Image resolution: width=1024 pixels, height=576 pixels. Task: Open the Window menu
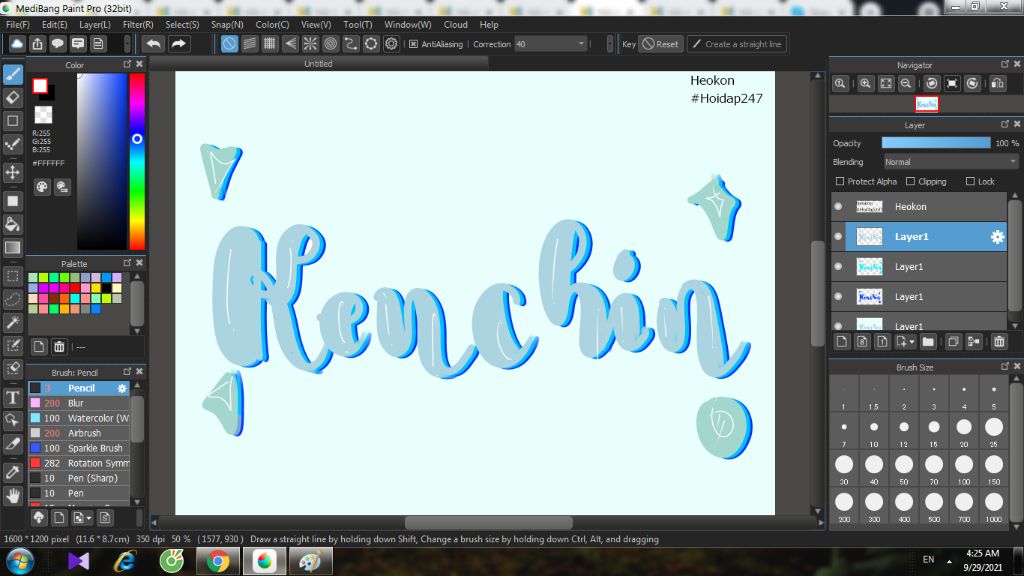(408, 25)
